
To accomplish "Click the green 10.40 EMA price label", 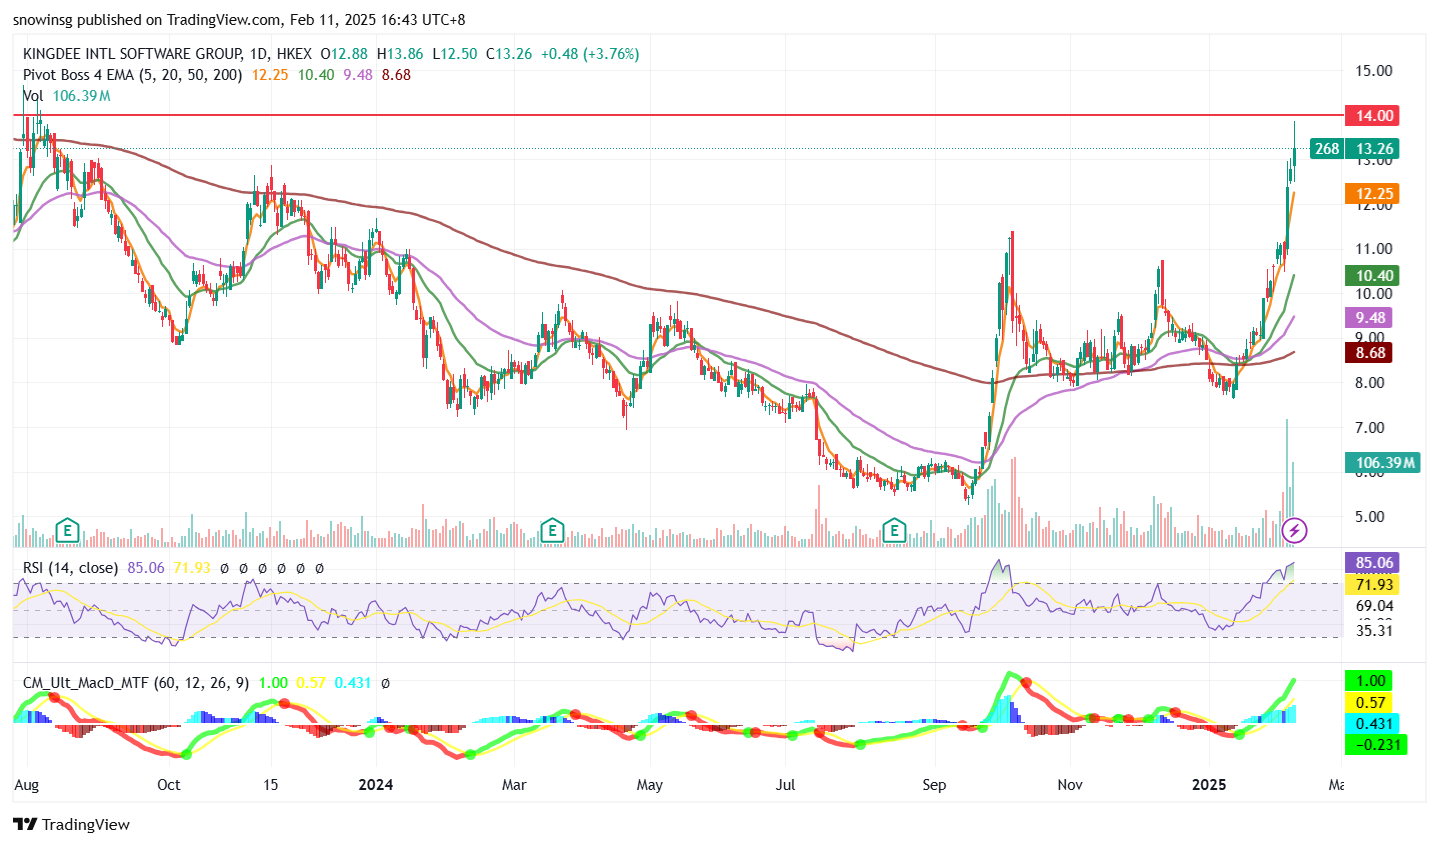I will click(x=1371, y=276).
